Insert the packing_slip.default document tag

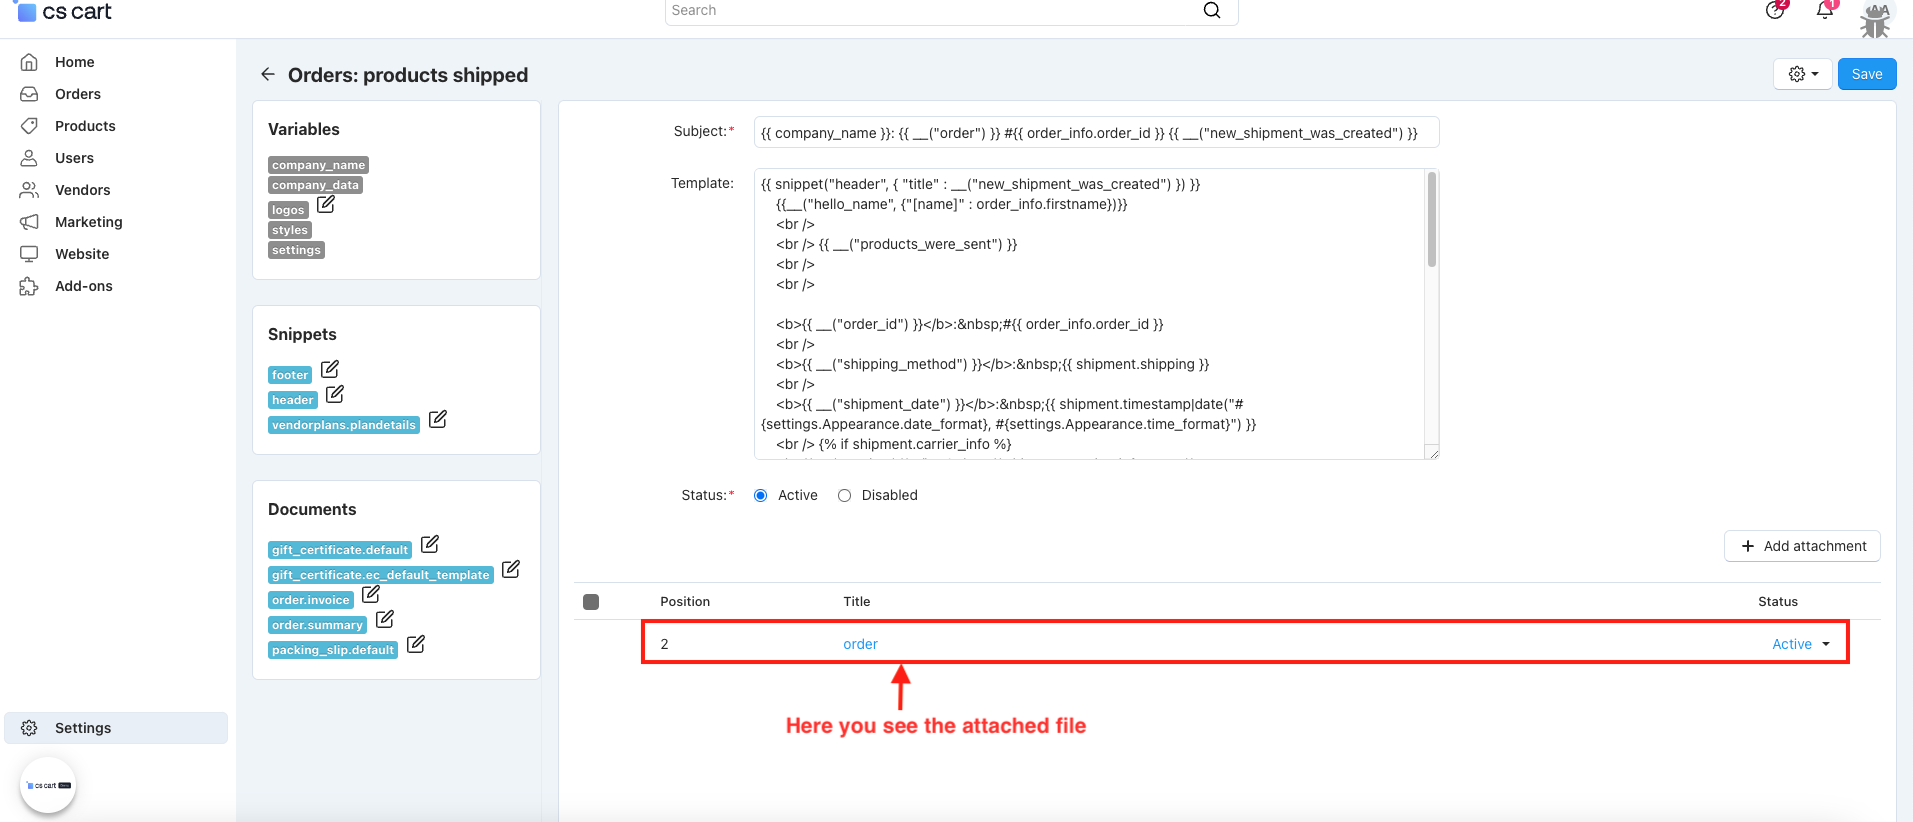click(x=333, y=650)
